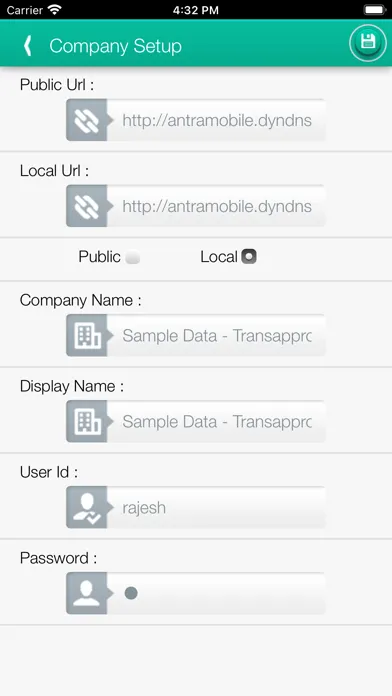This screenshot has height=696, width=392.
Task: Tap the Company Setup header title
Action: [x=115, y=46]
